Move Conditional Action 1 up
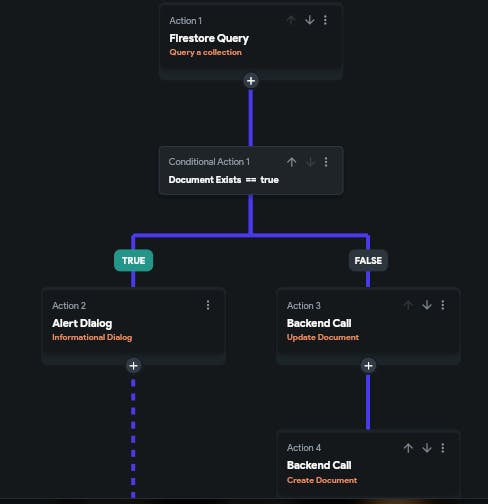 292,162
